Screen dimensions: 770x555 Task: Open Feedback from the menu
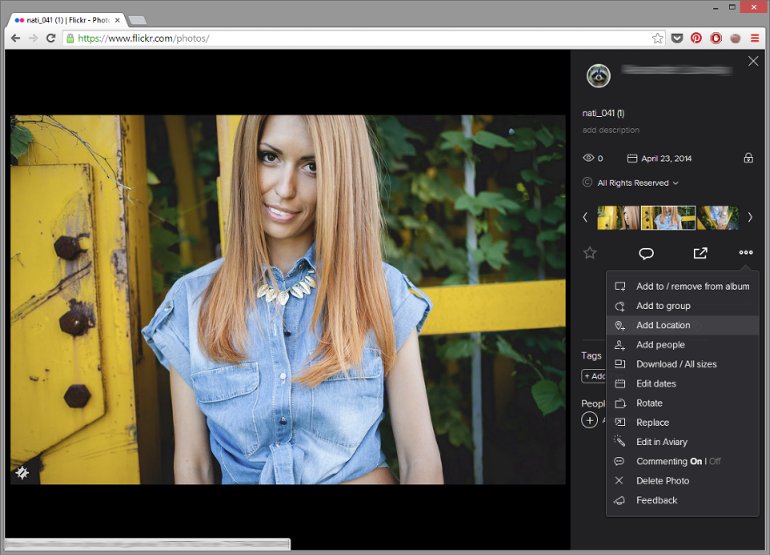pos(683,500)
